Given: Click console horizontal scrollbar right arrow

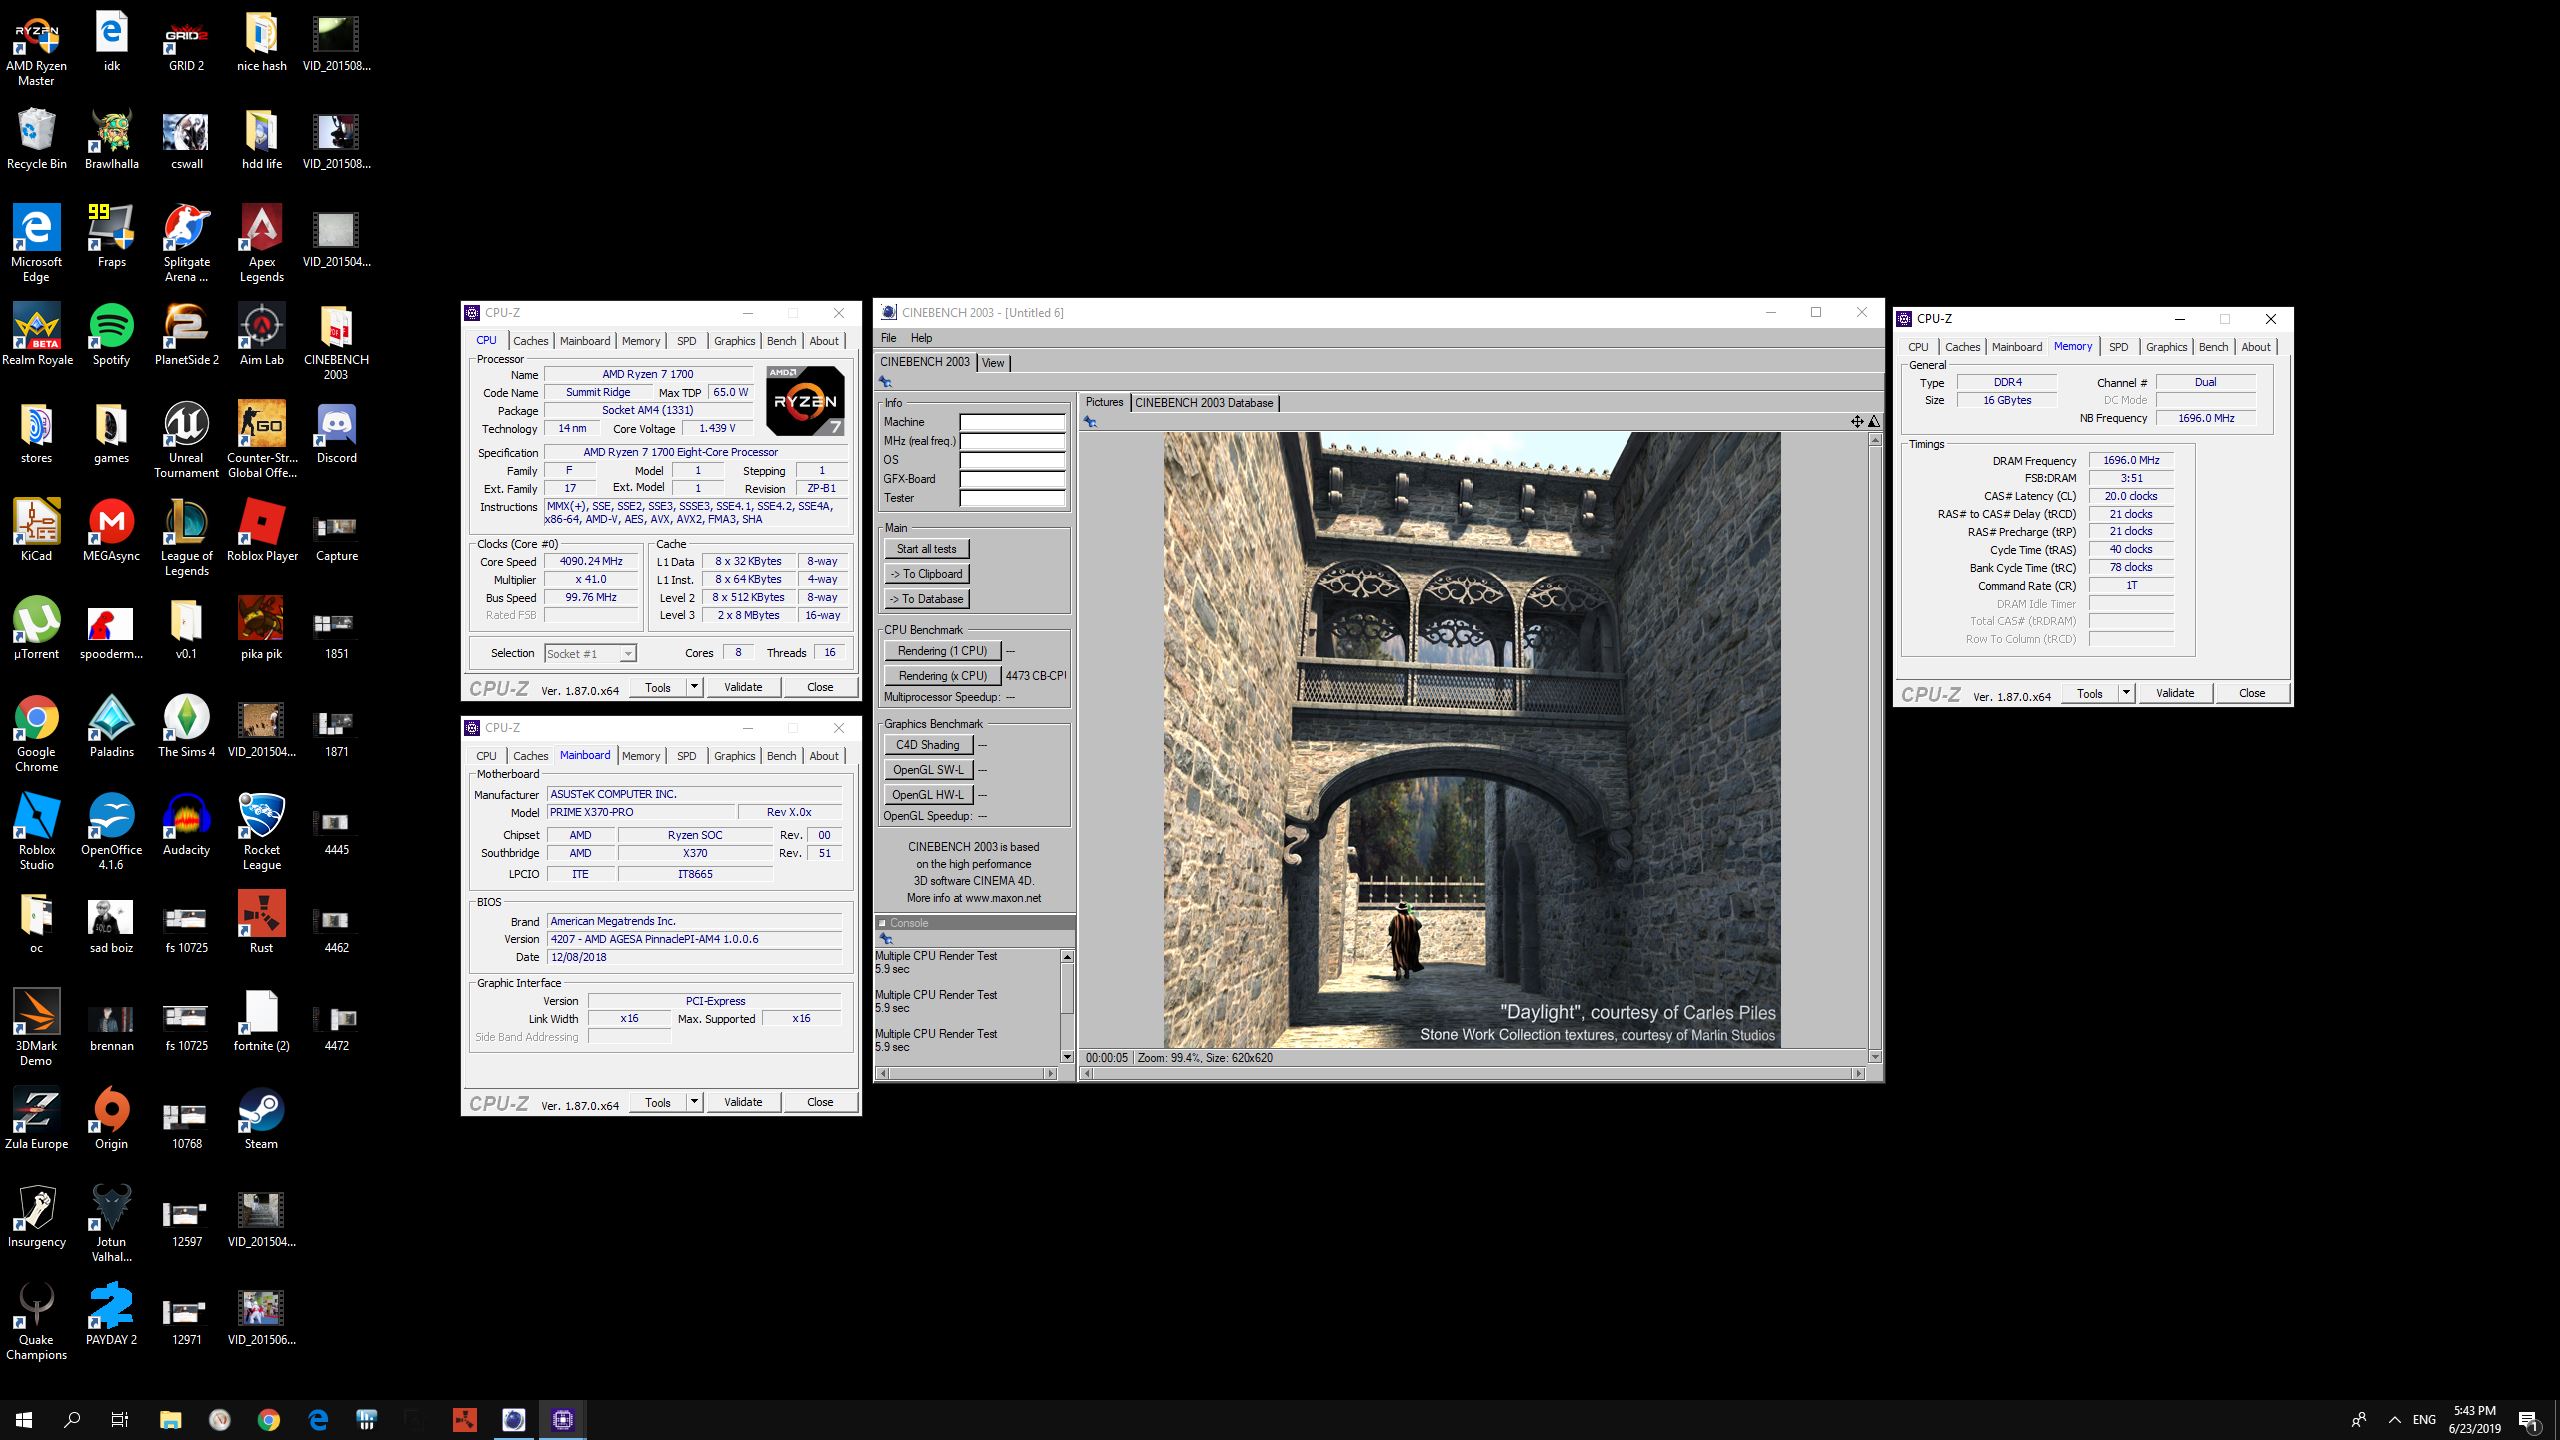Looking at the screenshot, I should 1050,1074.
